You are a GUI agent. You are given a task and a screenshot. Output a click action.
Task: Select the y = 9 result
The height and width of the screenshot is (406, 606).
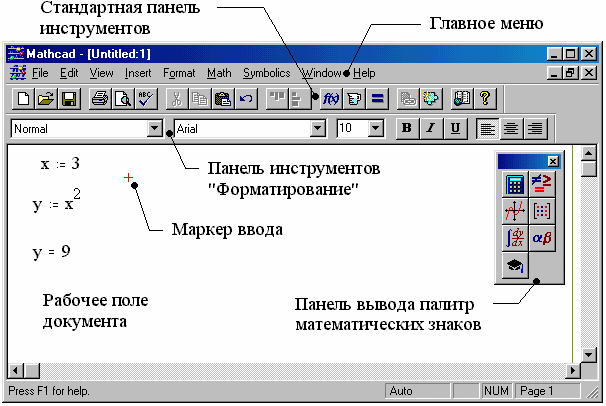click(x=51, y=252)
